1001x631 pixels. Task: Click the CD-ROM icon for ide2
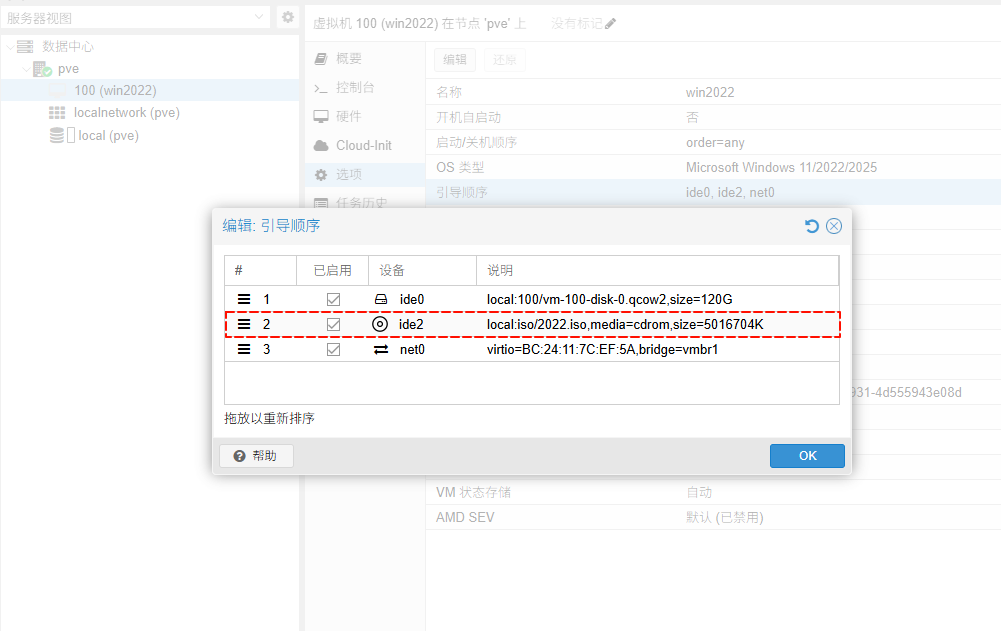[x=380, y=325]
